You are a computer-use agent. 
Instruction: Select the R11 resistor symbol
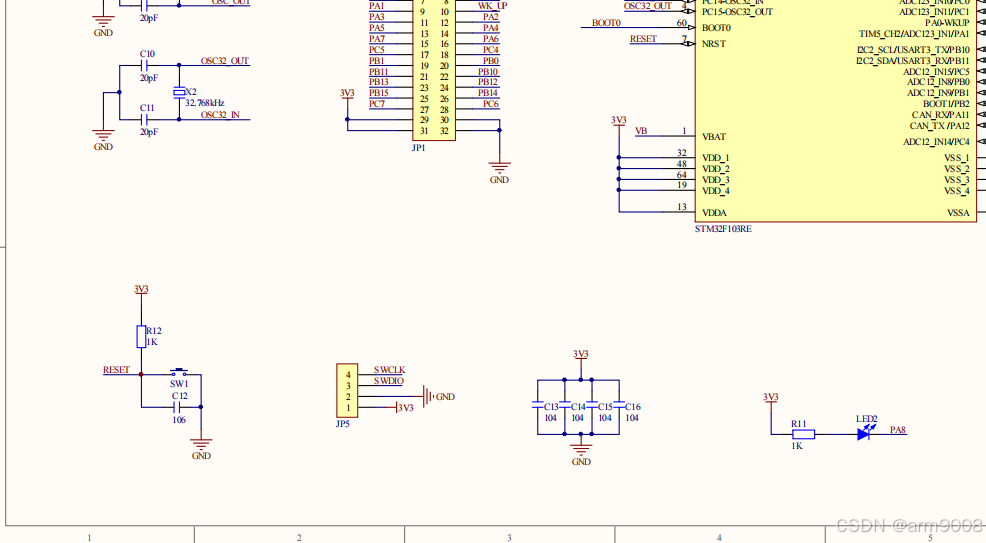click(803, 434)
